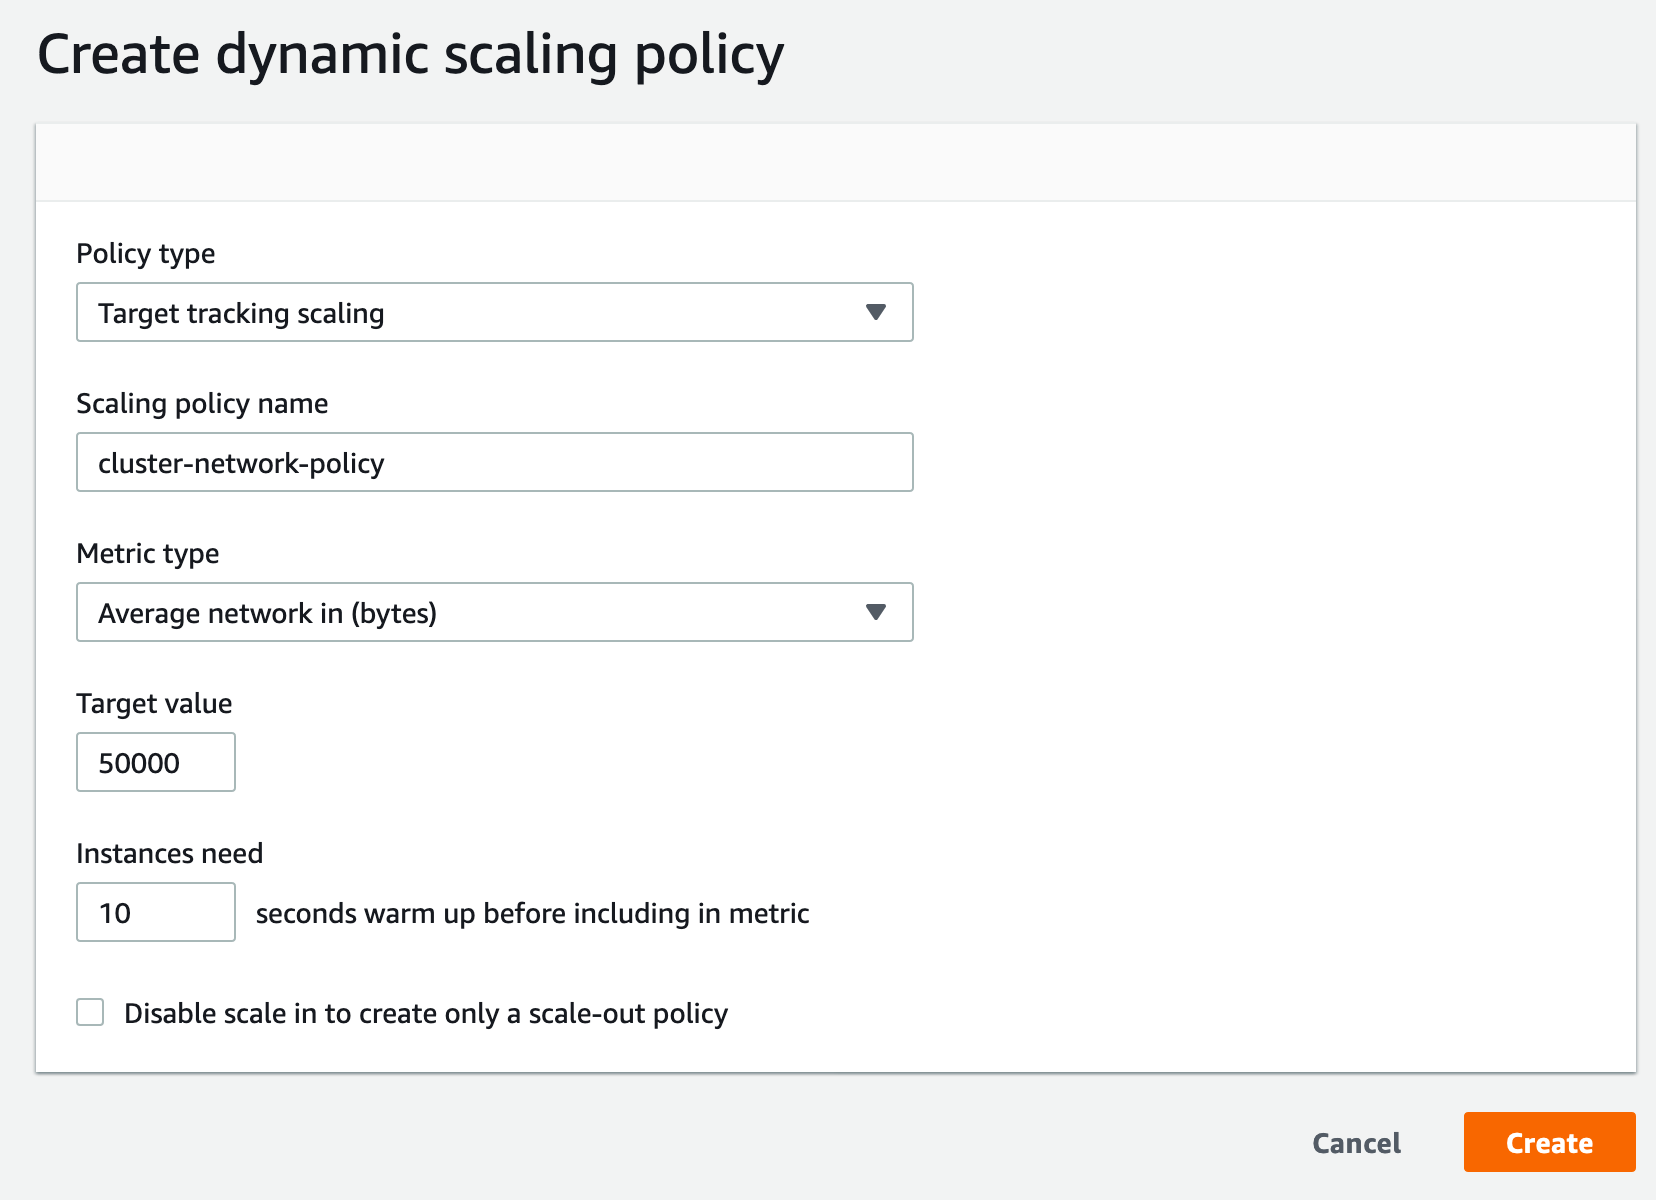
Task: Click the 'Instances need' label
Action: point(170,854)
